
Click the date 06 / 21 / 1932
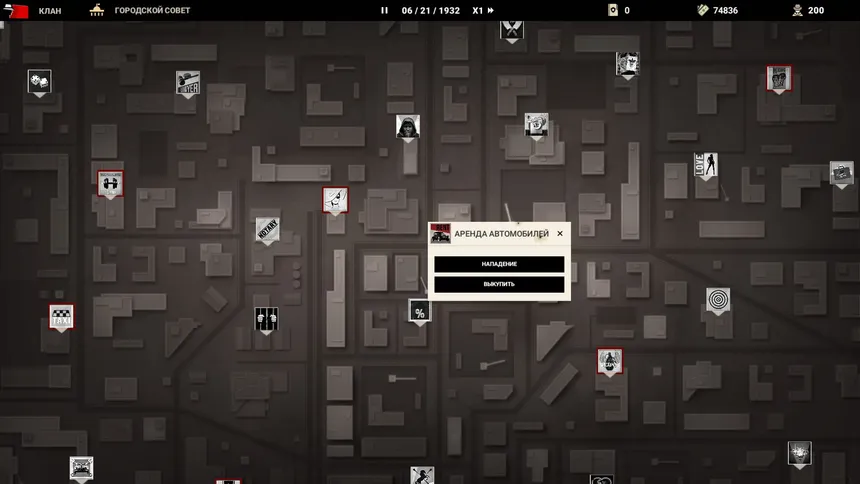pyautogui.click(x=431, y=10)
